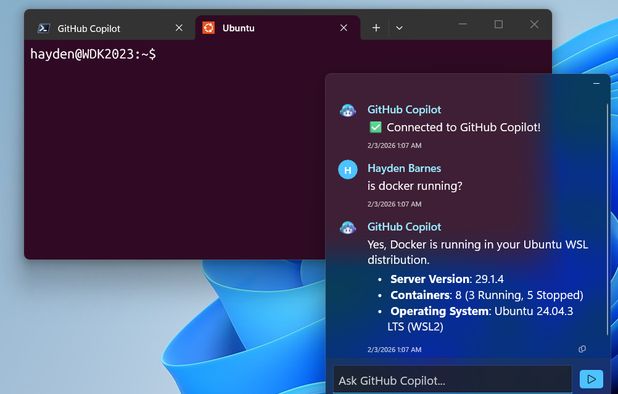Viewport: 618px width, 394px height.
Task: Minimize the Copilot chat panel
Action: click(x=596, y=84)
